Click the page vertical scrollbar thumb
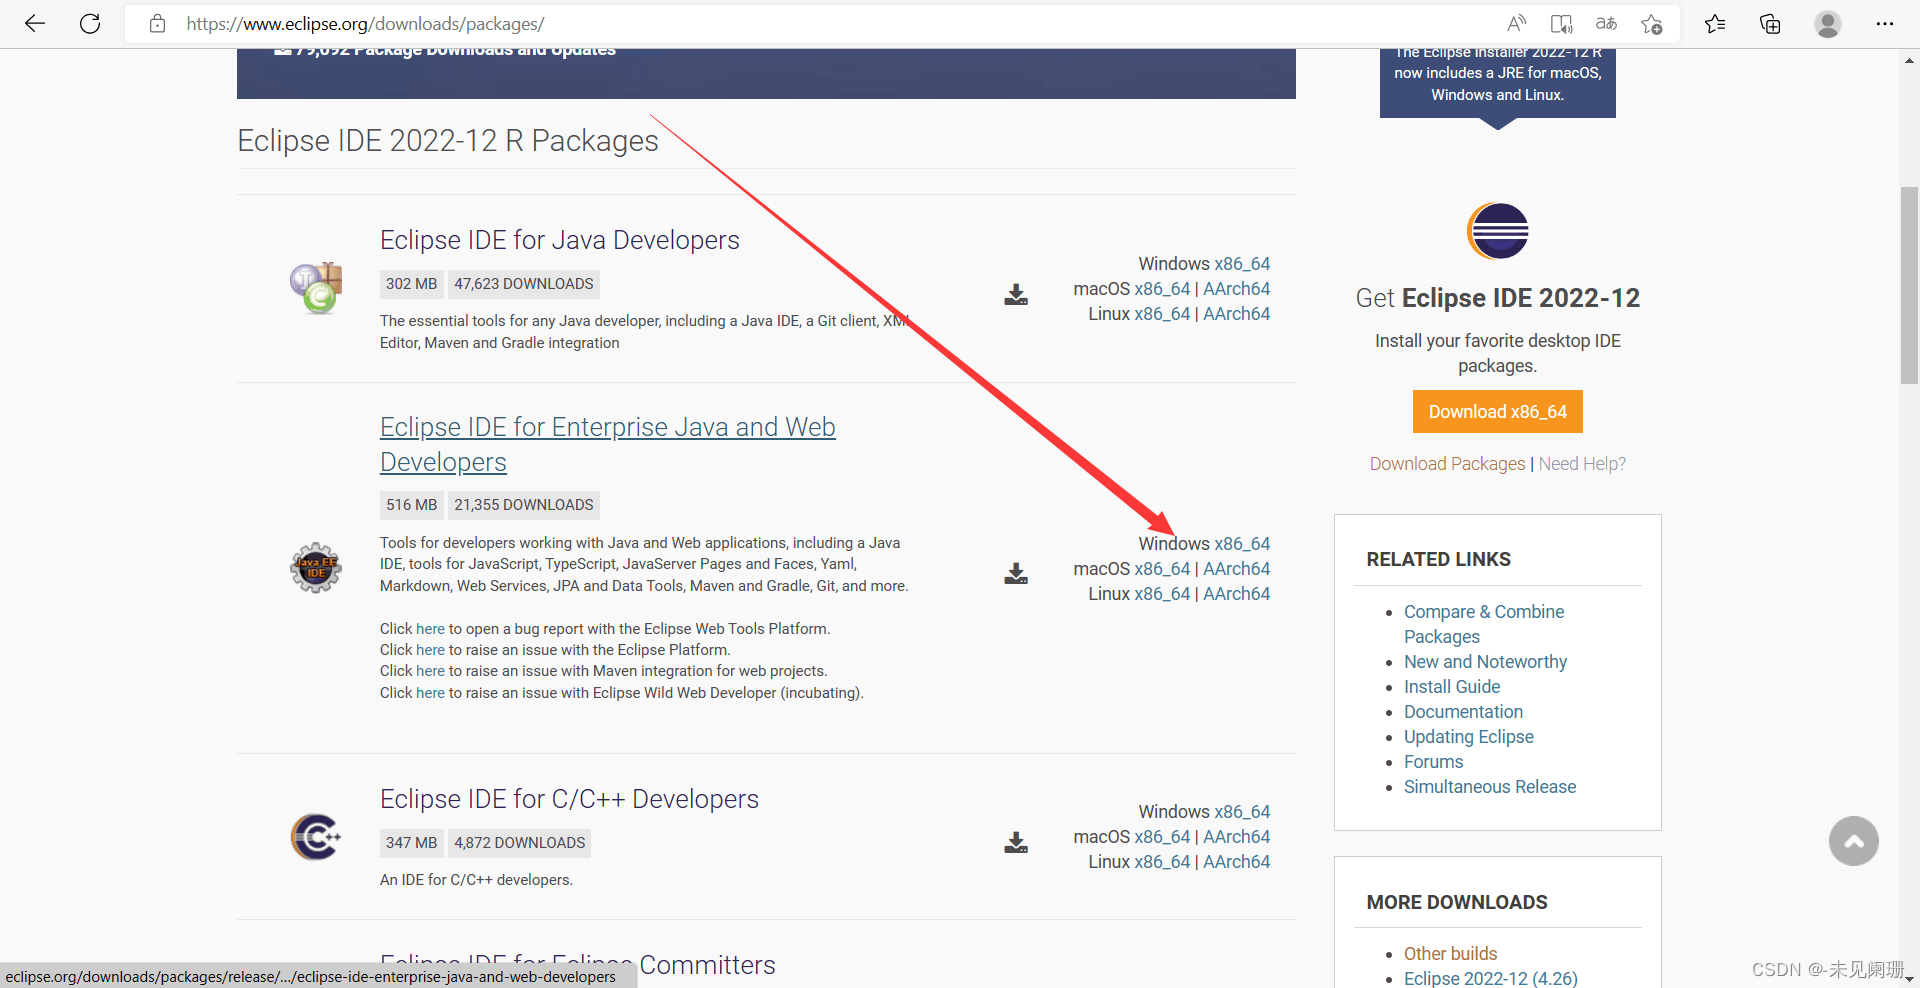Viewport: 1920px width, 988px height. (x=1909, y=285)
